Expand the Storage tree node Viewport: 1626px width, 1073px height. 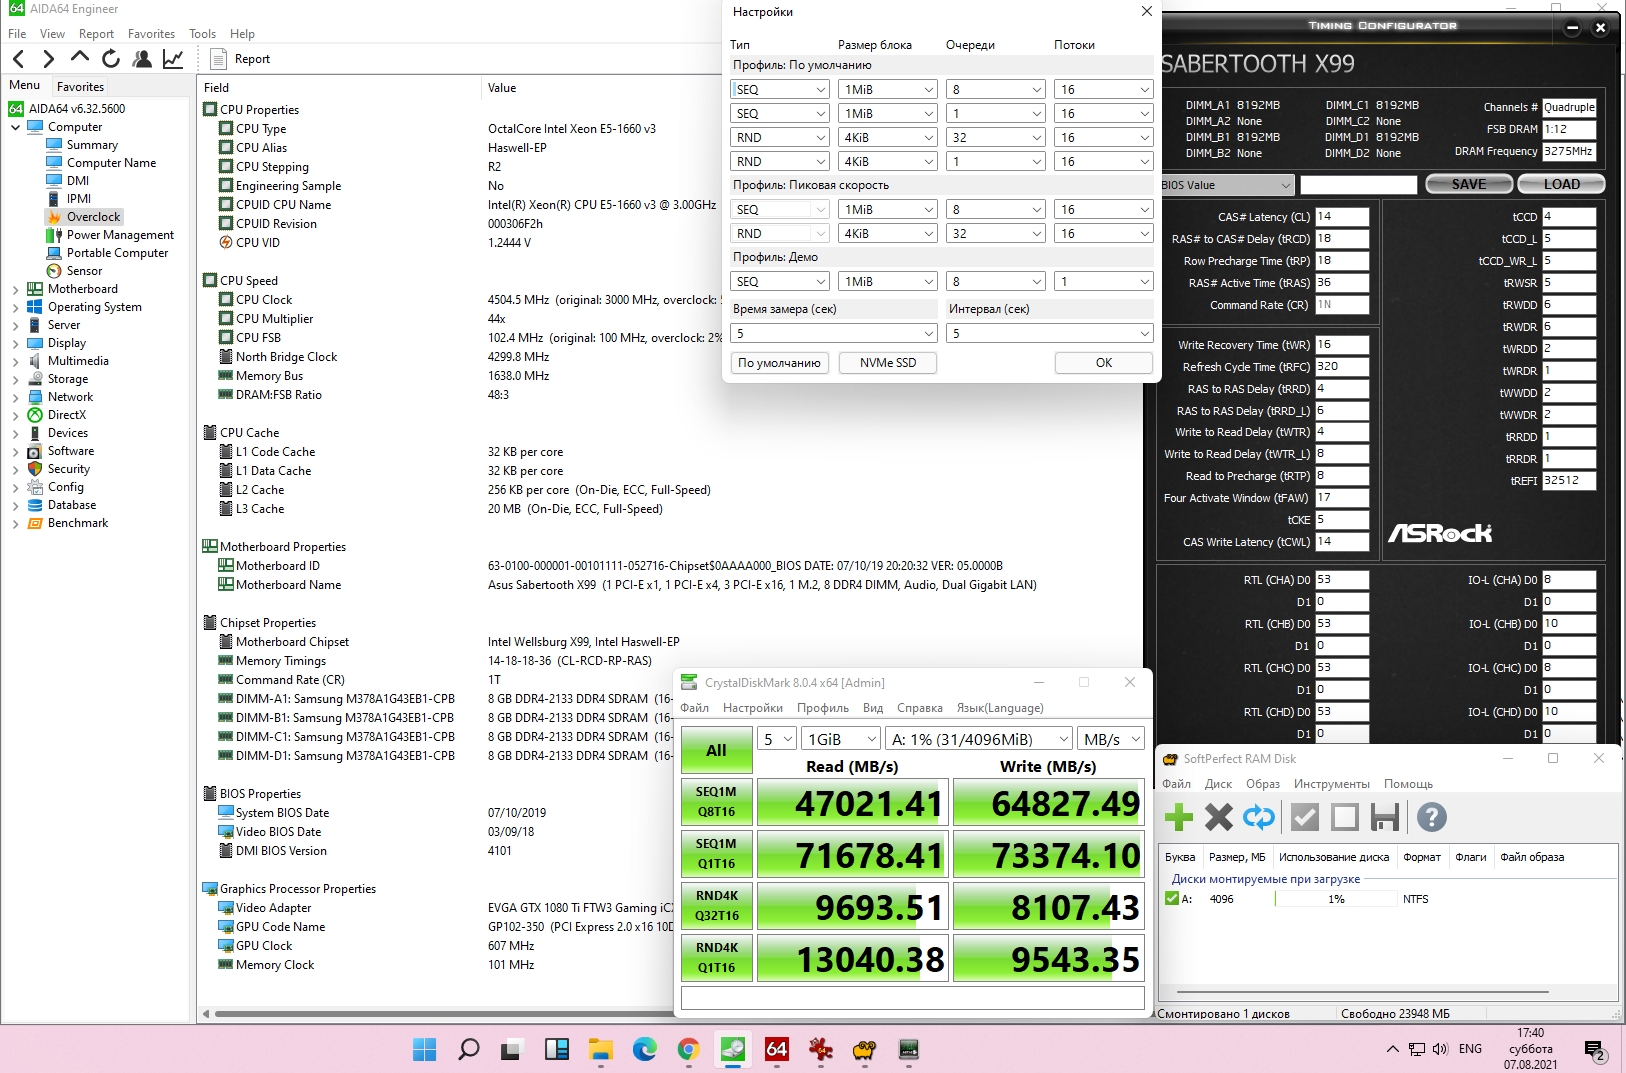click(15, 379)
